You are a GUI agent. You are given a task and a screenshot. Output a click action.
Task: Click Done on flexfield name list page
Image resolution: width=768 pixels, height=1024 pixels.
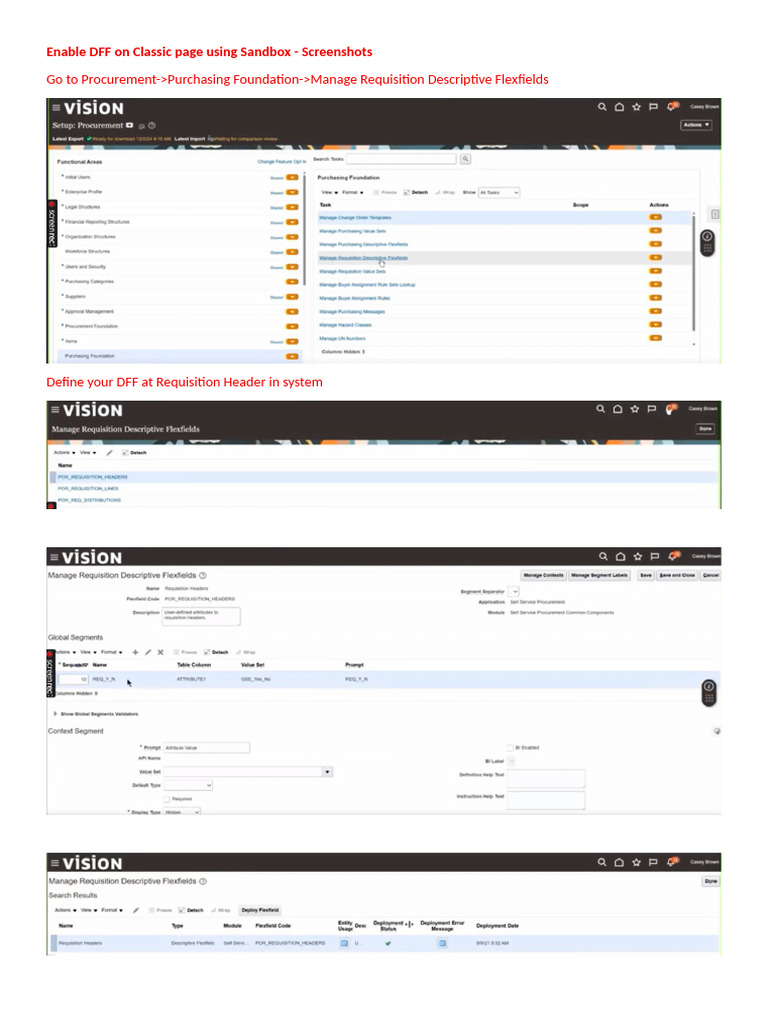tap(705, 429)
